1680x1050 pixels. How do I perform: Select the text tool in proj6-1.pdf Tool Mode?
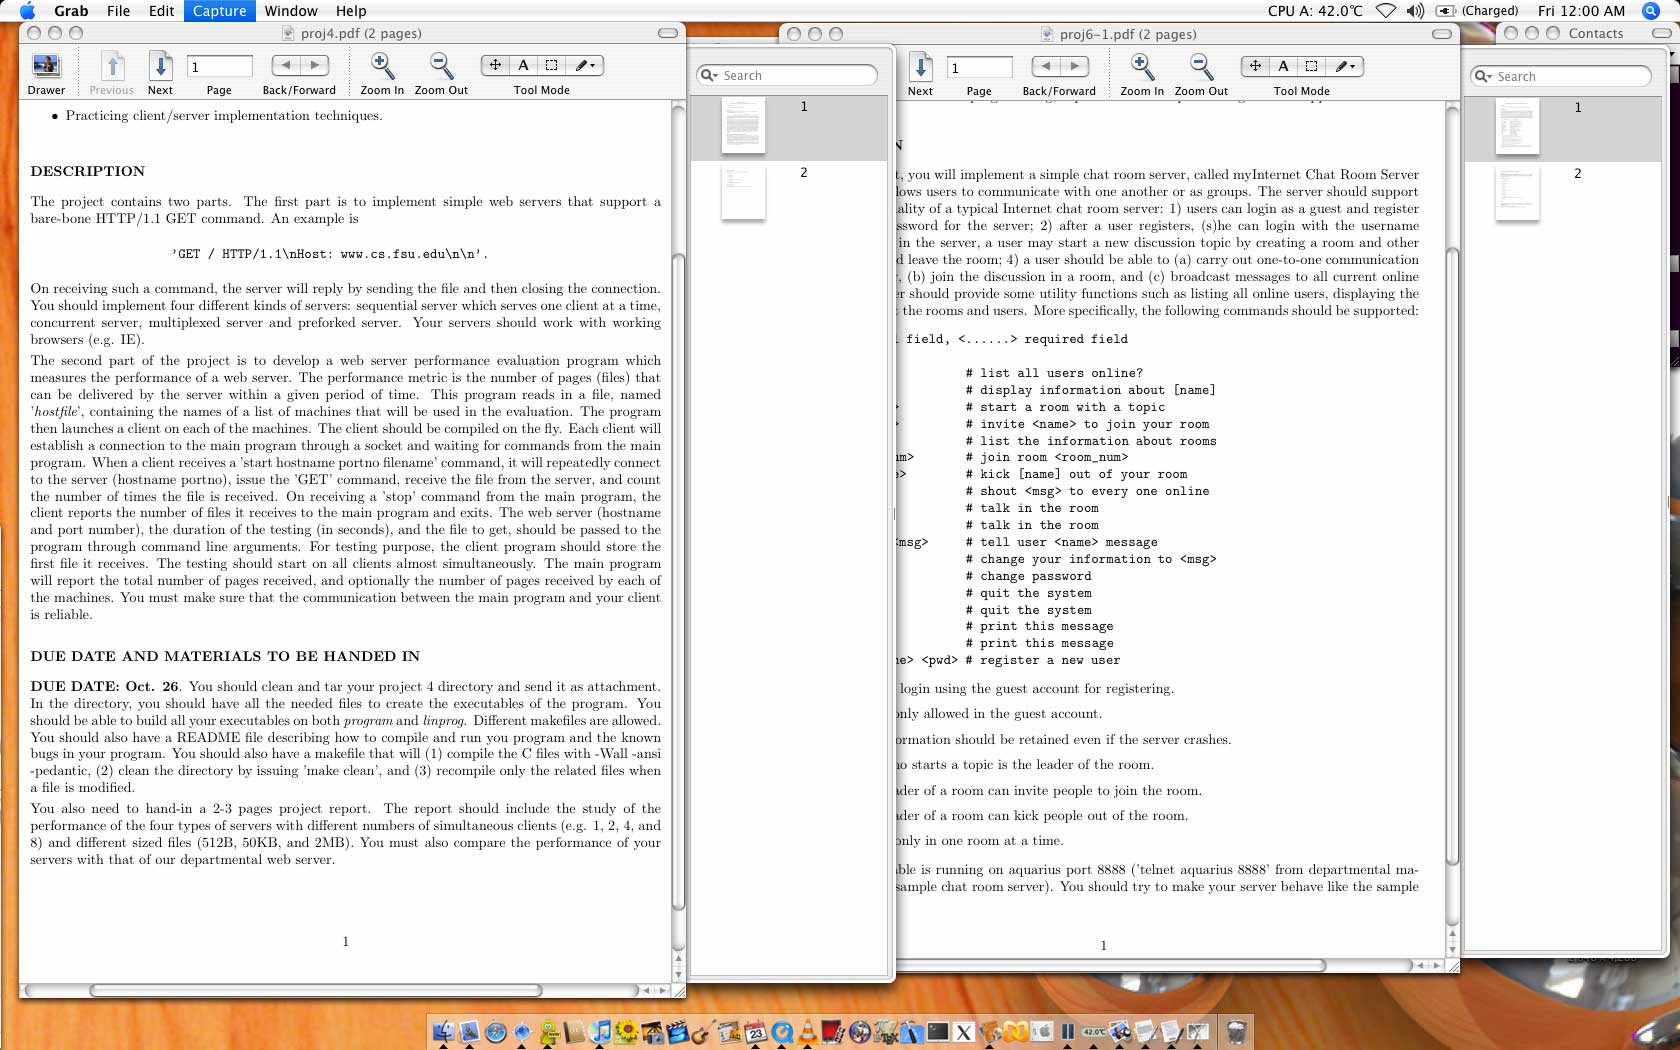1283,66
